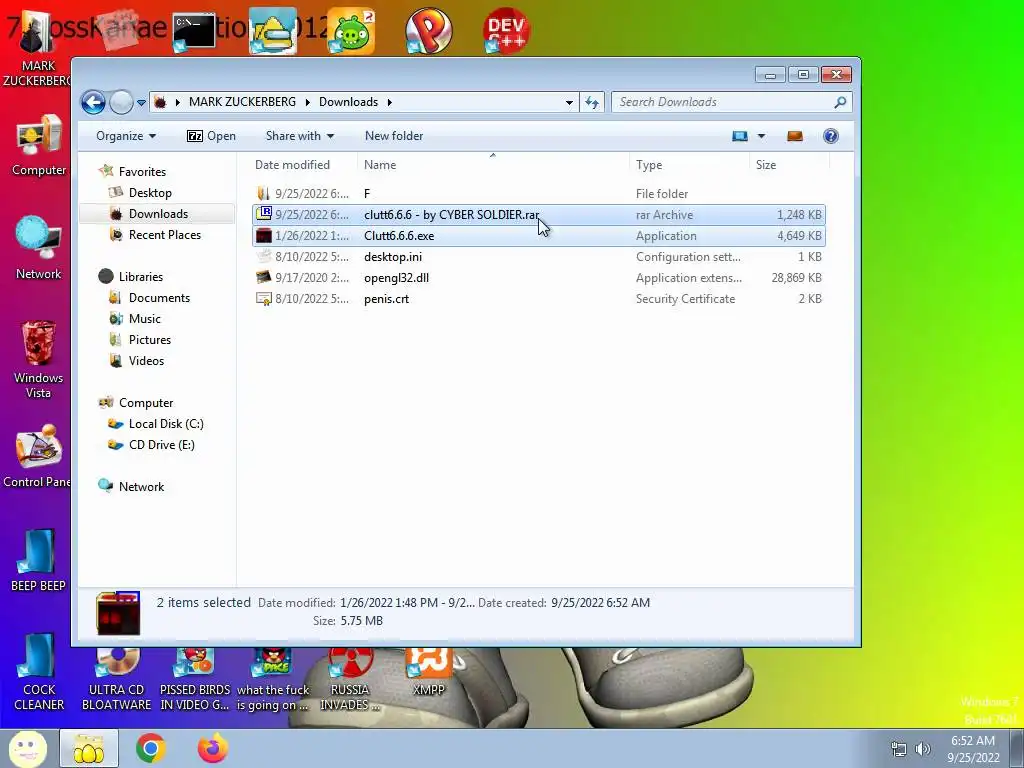The height and width of the screenshot is (768, 1024).
Task: Launch Google Chrome from the taskbar
Action: tap(150, 748)
